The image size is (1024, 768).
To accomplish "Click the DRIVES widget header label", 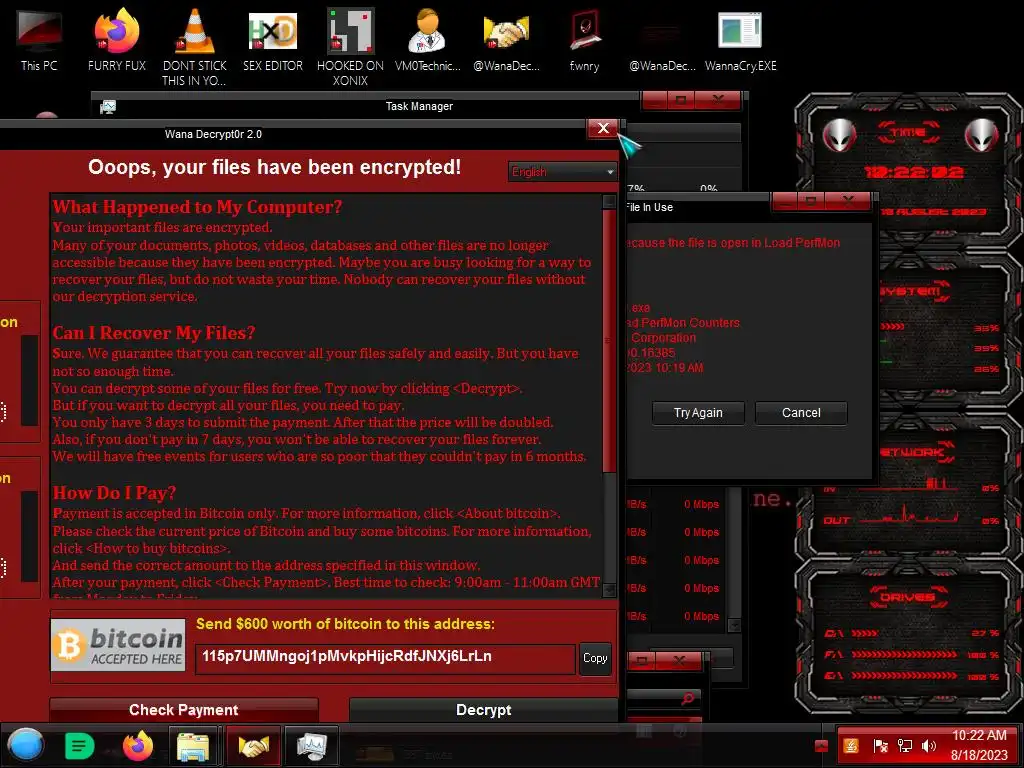I will 908,597.
